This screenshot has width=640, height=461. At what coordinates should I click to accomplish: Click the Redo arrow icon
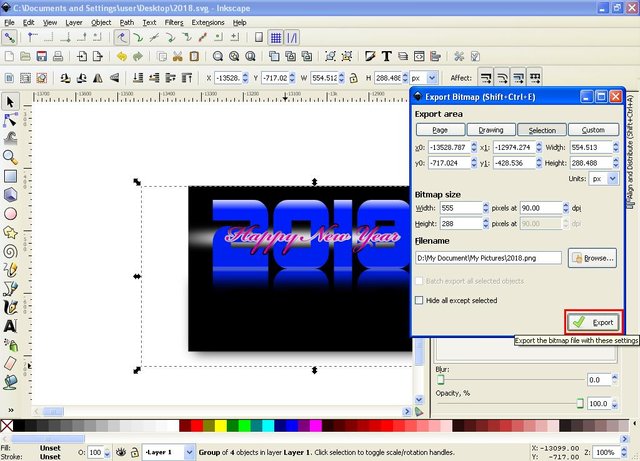[x=138, y=56]
